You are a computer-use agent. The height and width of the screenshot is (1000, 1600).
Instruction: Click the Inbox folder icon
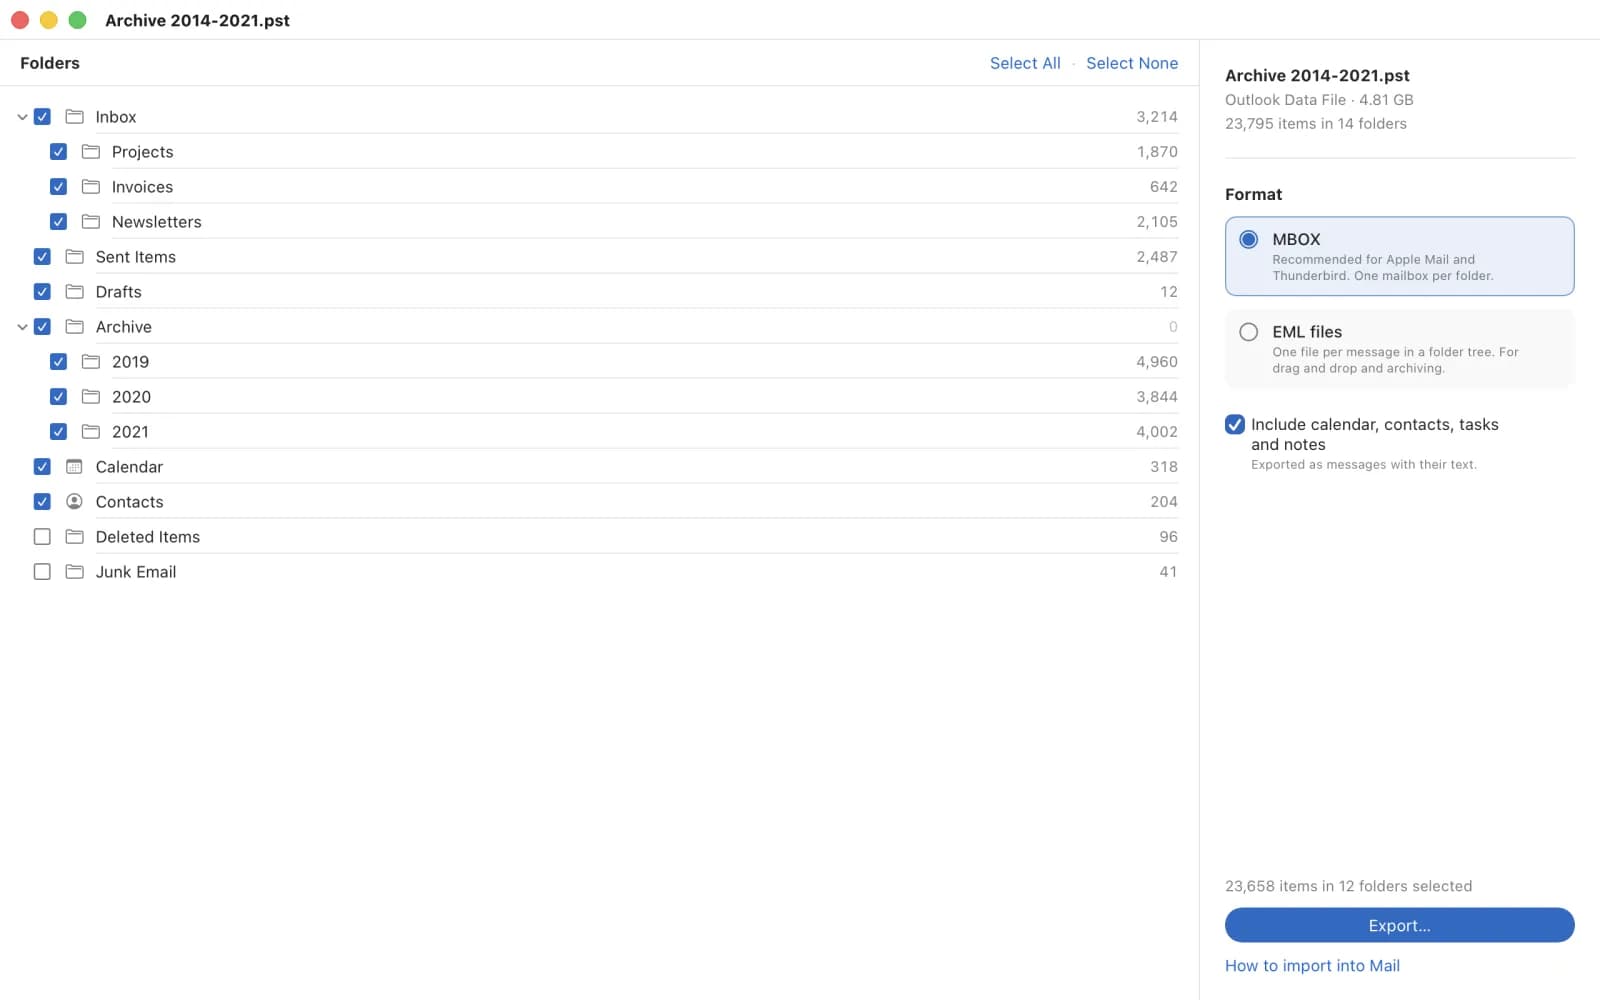[x=74, y=117]
